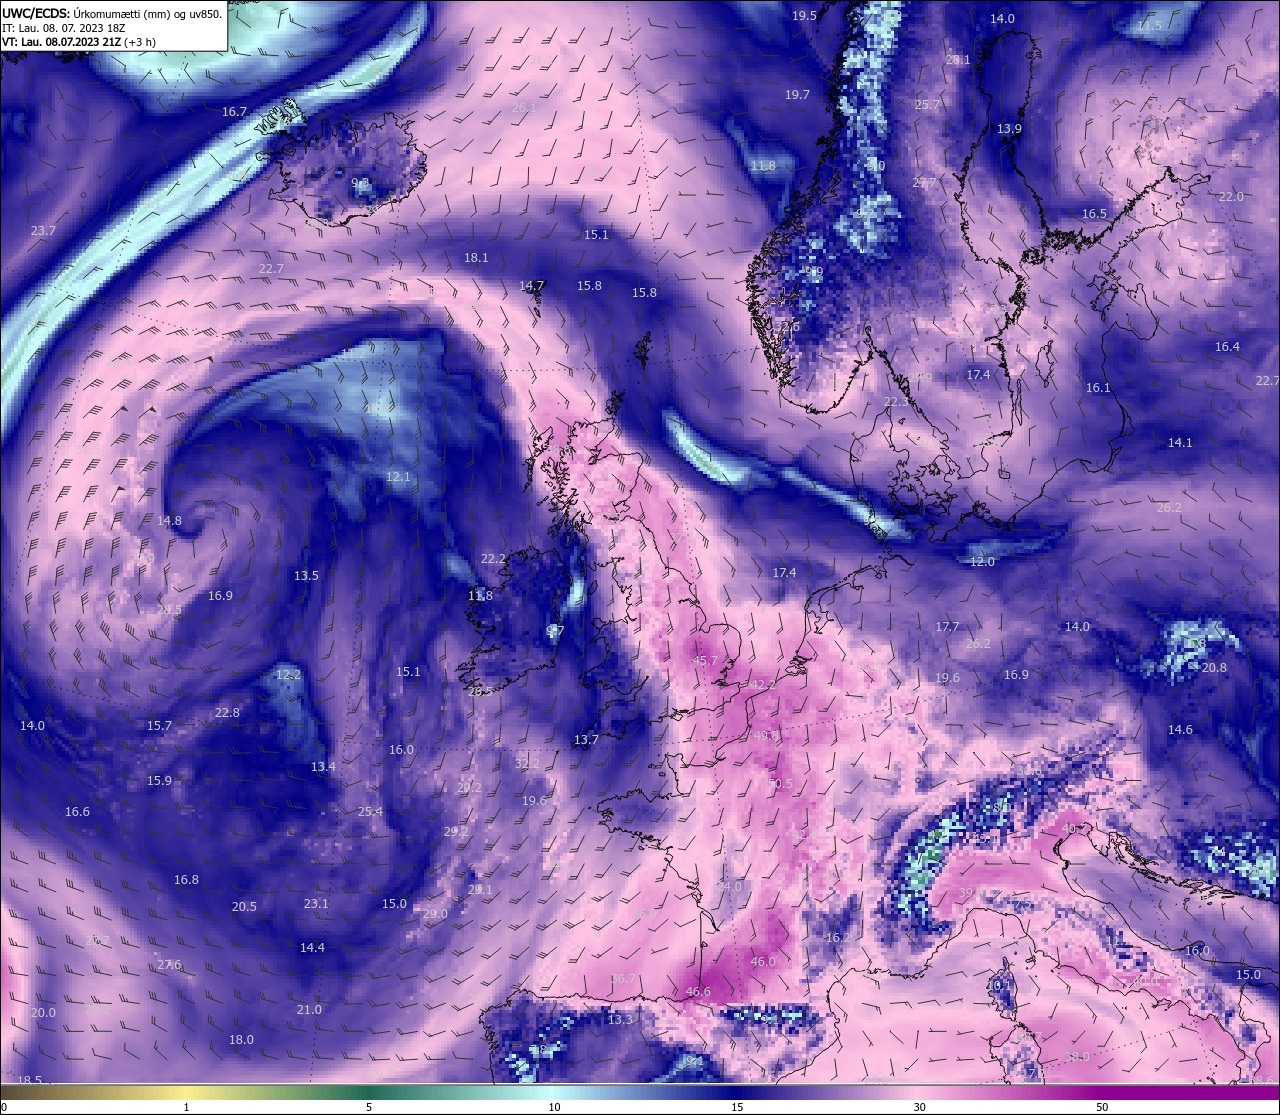Click the 12.1 value west of Scotland

(x=398, y=477)
